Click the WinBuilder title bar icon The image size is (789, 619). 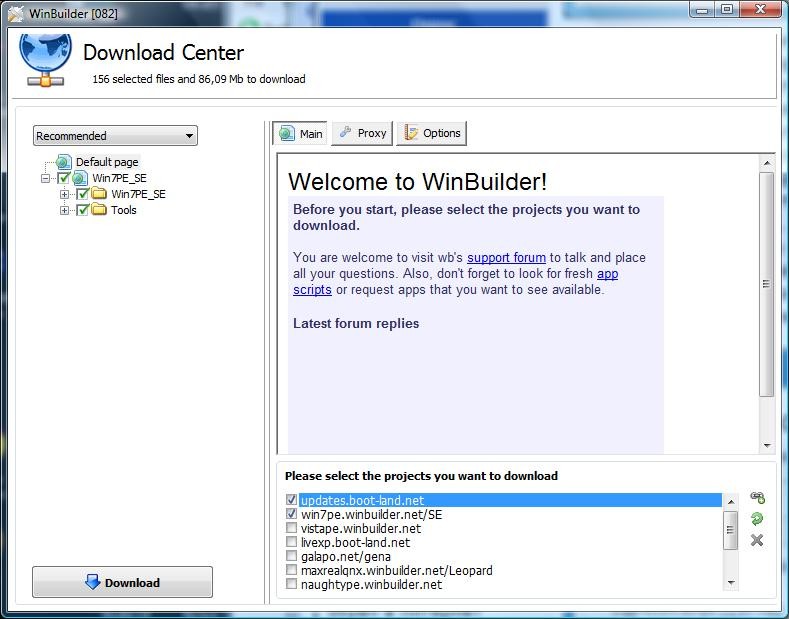tap(15, 12)
